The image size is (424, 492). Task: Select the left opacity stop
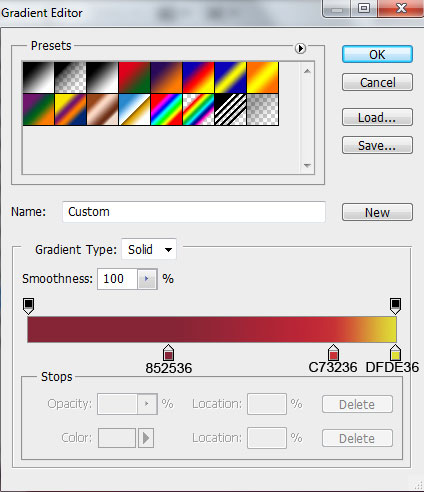pos(29,306)
